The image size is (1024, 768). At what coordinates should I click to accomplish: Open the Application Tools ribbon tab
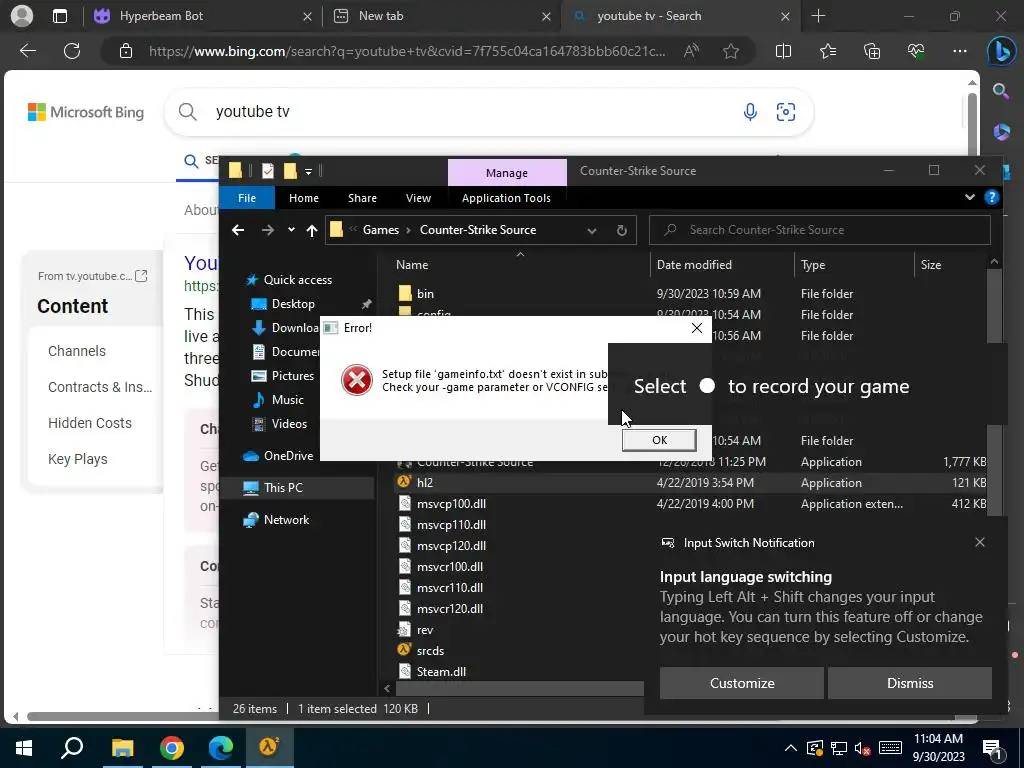506,198
